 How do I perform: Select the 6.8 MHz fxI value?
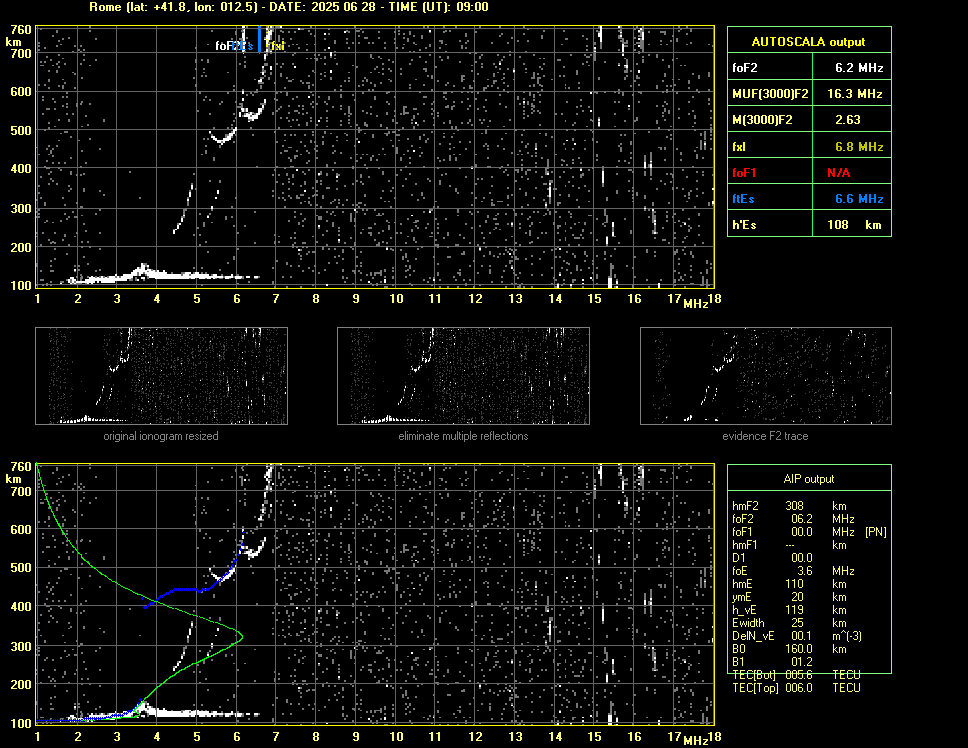click(x=859, y=147)
